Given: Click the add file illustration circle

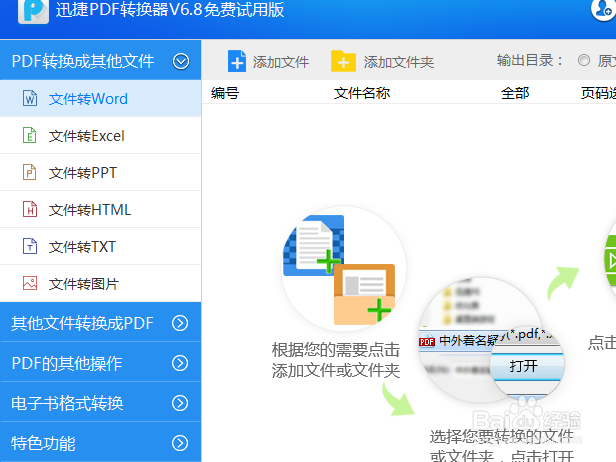Looking at the screenshot, I should 344,268.
